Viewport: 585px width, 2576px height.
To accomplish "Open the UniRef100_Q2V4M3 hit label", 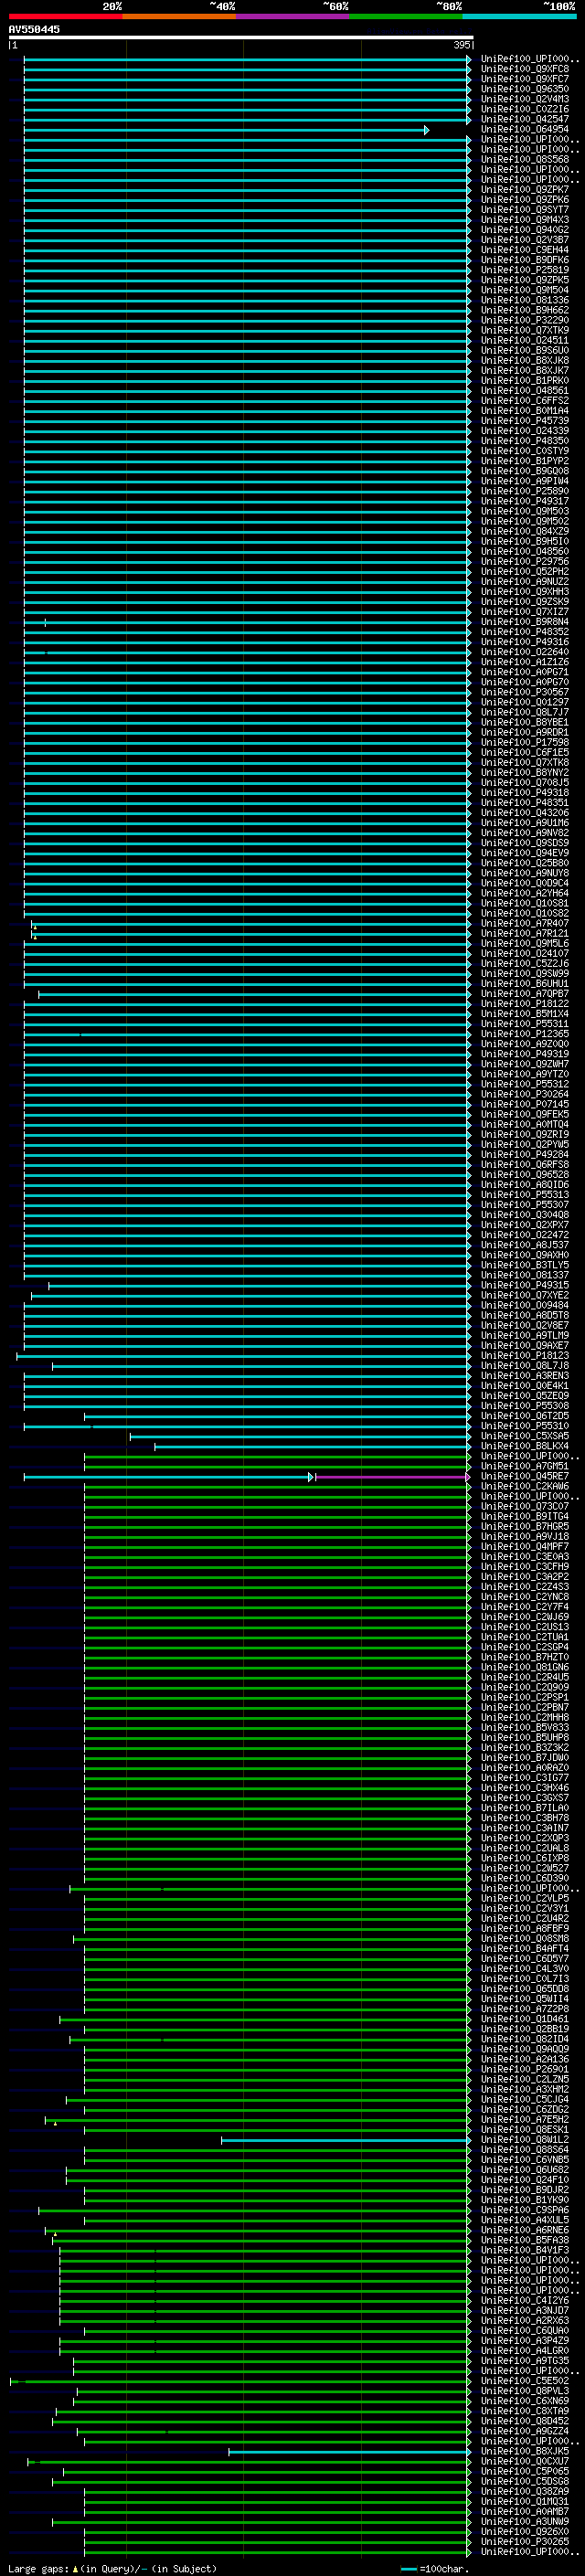I will pos(525,99).
